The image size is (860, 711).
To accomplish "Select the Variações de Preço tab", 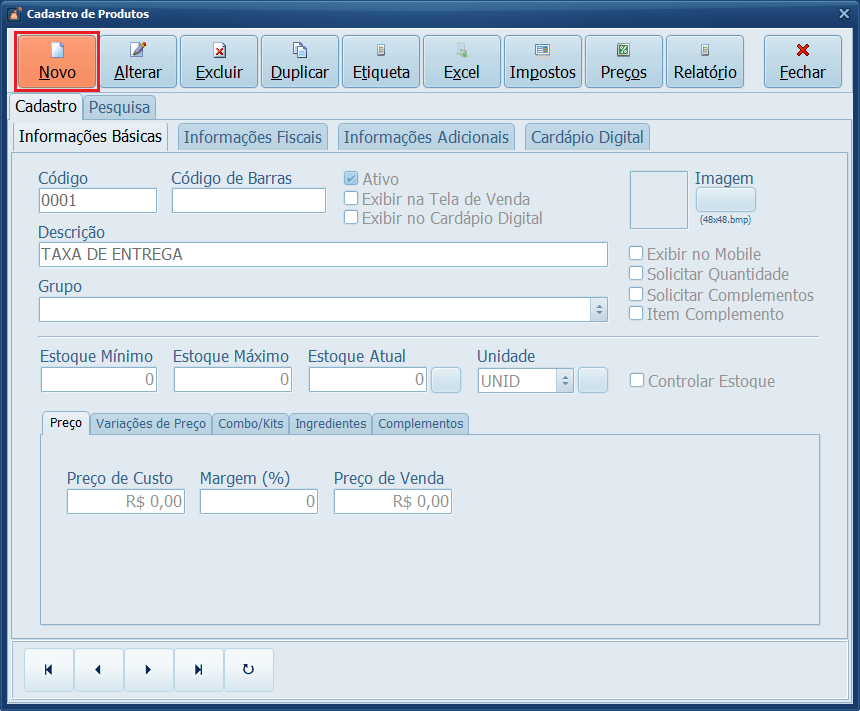I will tap(151, 424).
